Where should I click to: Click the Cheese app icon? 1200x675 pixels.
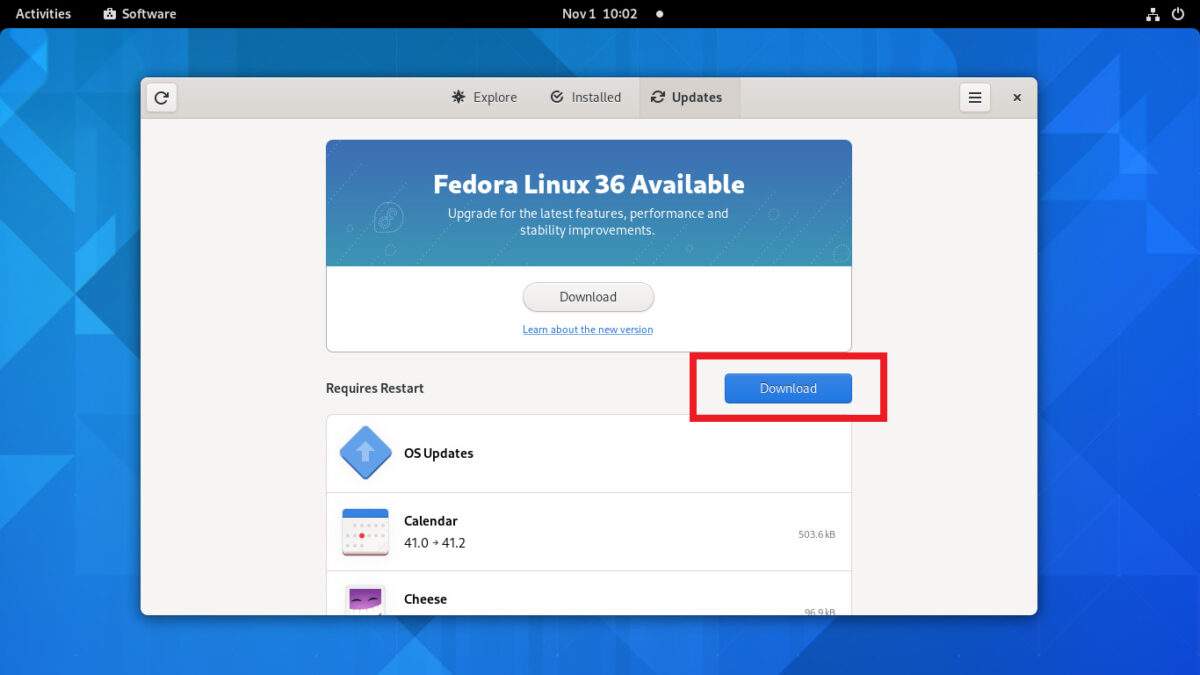point(365,600)
